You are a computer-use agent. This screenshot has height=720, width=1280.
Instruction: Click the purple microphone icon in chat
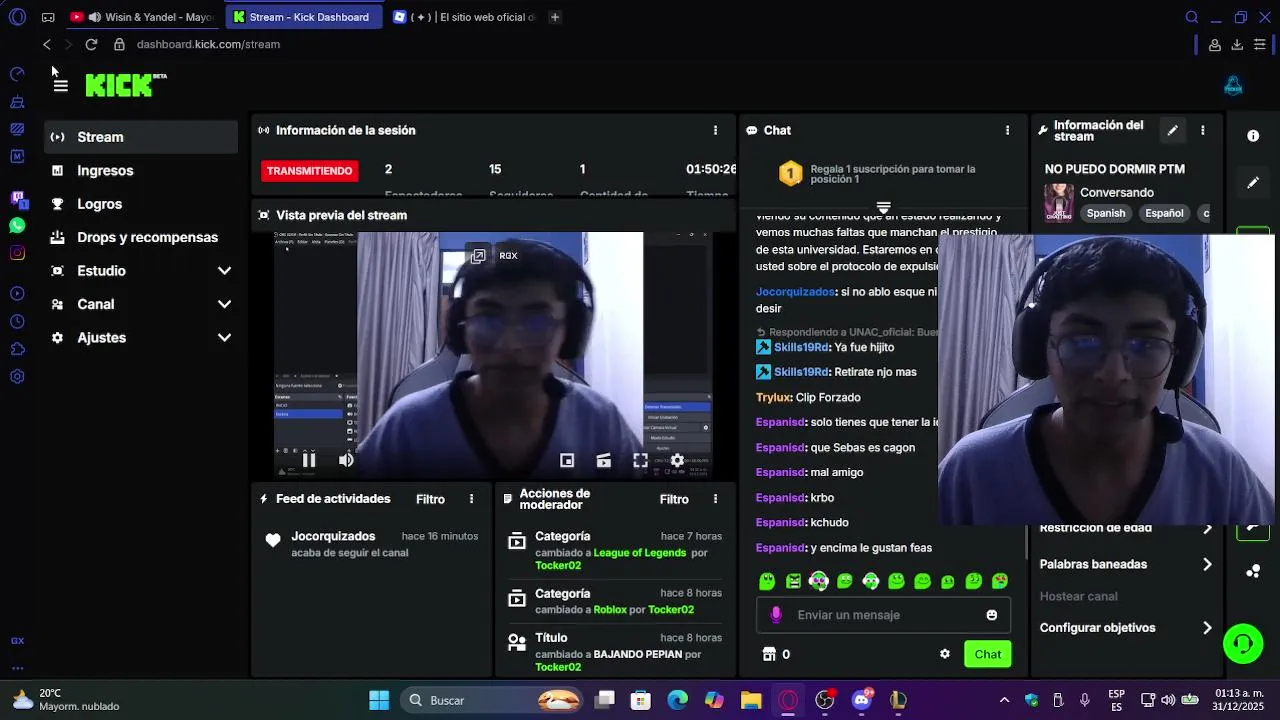click(776, 615)
